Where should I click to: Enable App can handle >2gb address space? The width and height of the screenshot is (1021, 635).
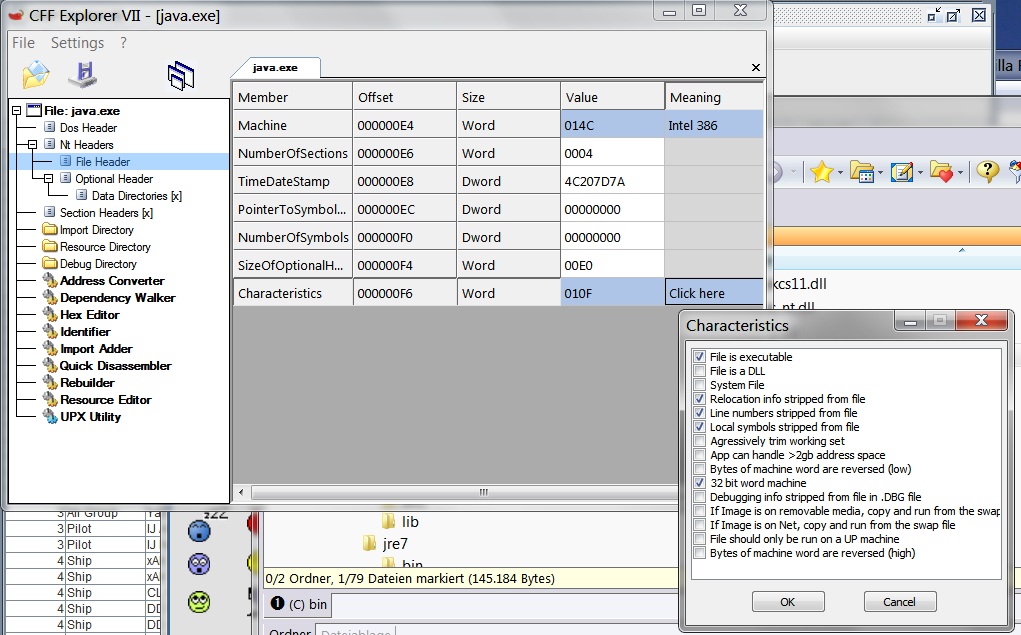tap(699, 455)
